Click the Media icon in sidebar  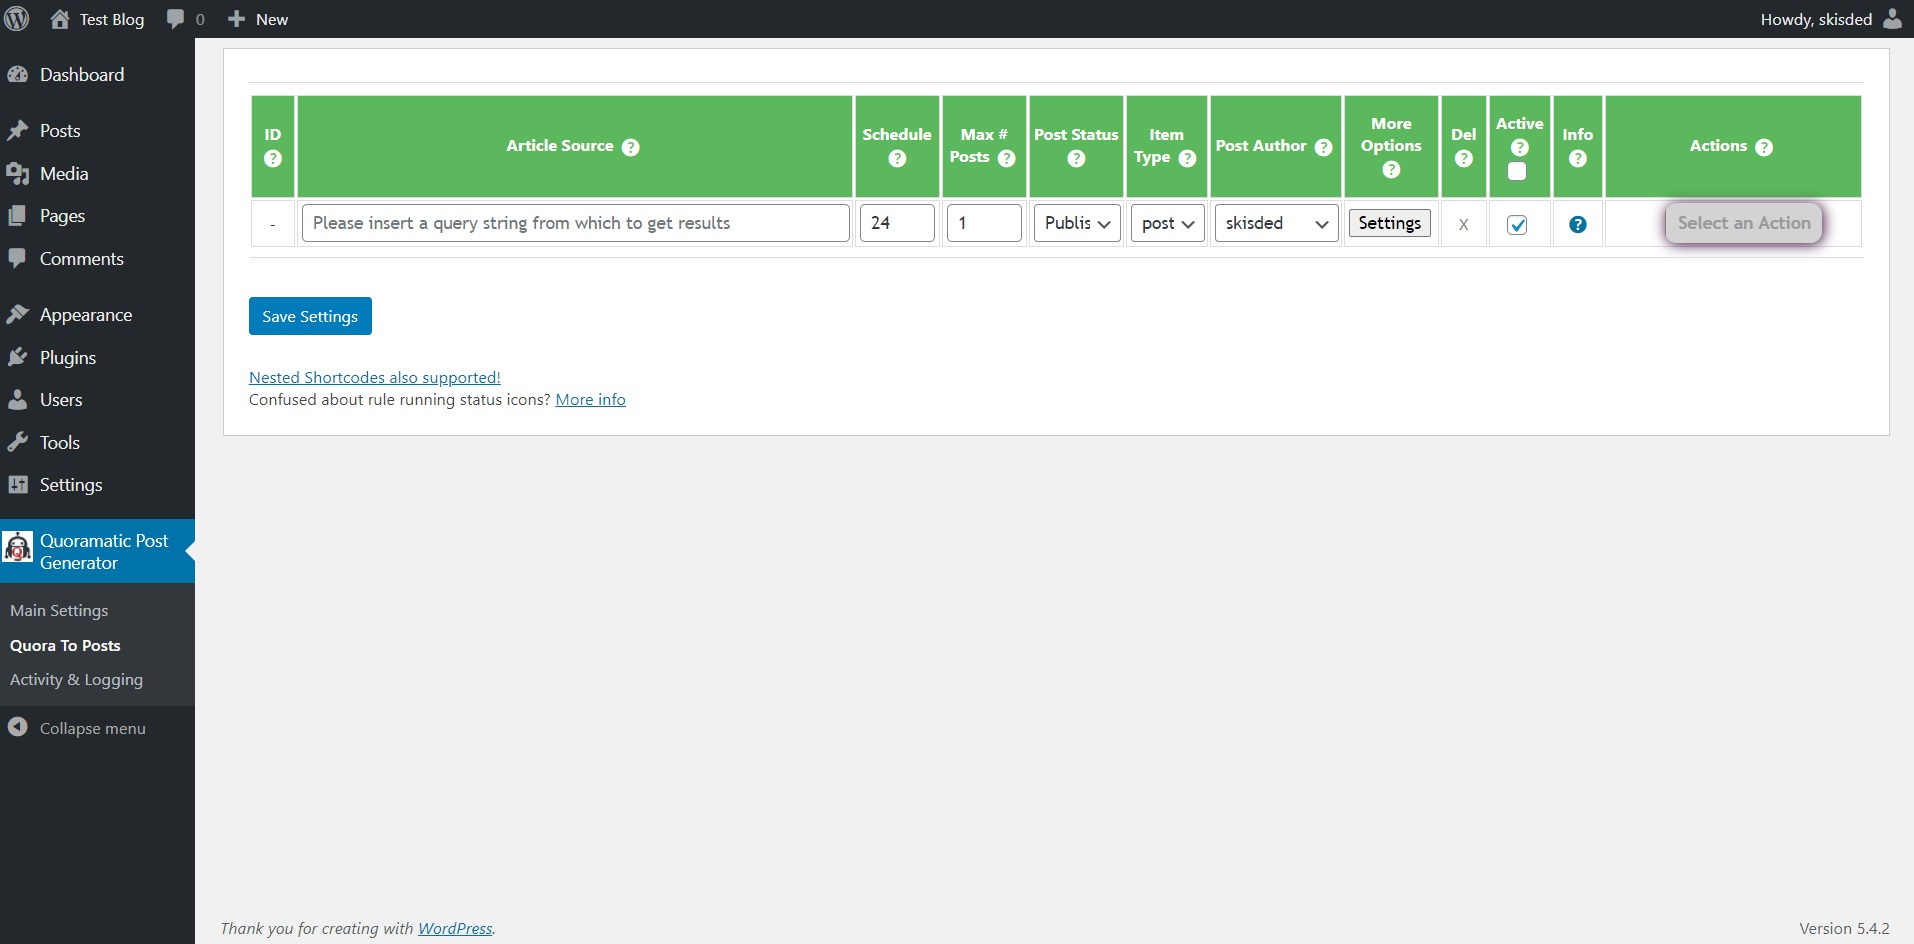(17, 174)
